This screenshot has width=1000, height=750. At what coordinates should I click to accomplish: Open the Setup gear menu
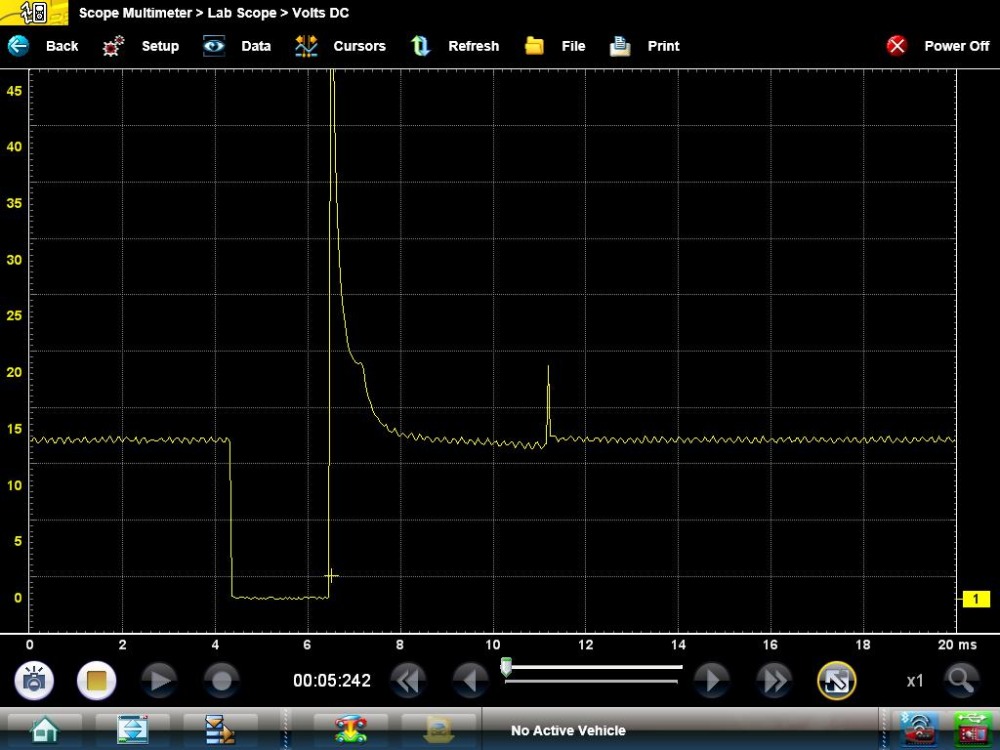pyautogui.click(x=114, y=46)
